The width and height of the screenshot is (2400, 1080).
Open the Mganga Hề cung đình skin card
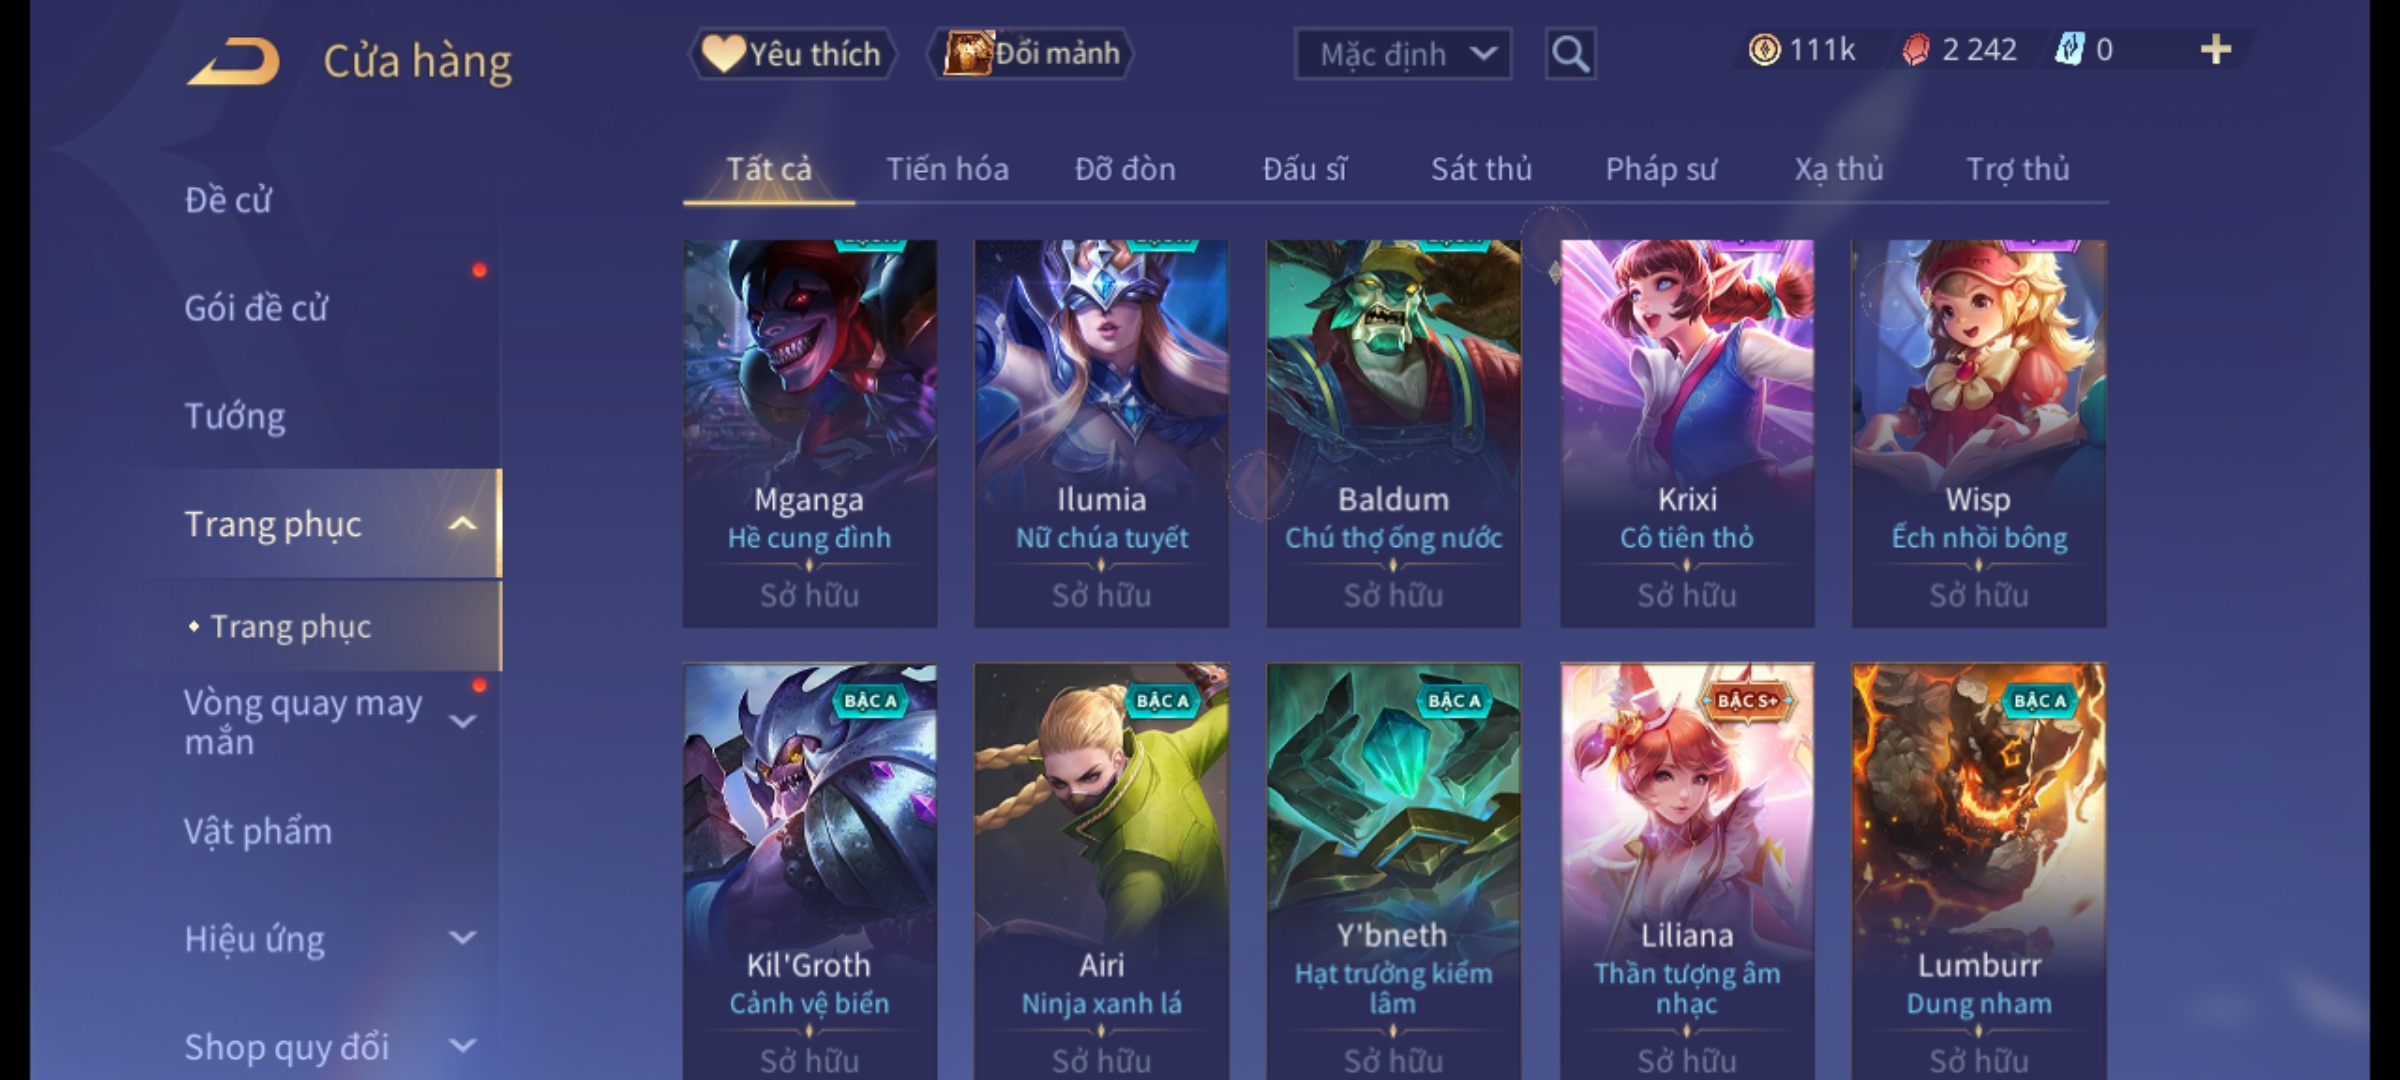(810, 433)
